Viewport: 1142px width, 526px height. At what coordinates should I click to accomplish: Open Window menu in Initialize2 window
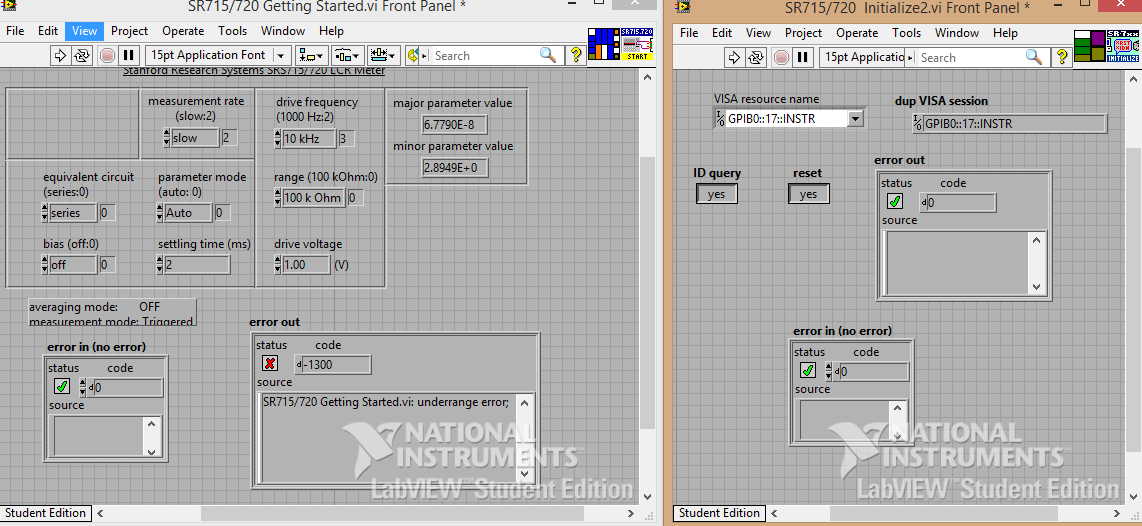957,33
